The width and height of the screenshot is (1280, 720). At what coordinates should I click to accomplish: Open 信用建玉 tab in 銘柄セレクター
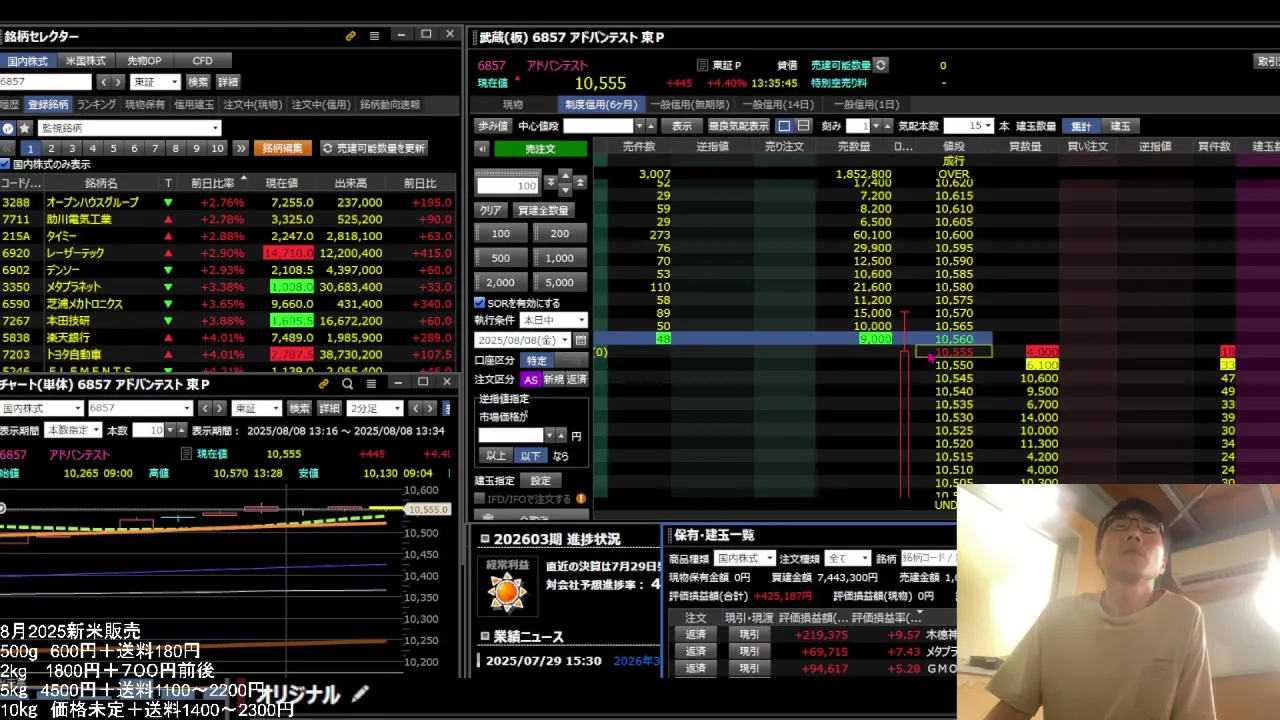pyautogui.click(x=194, y=104)
